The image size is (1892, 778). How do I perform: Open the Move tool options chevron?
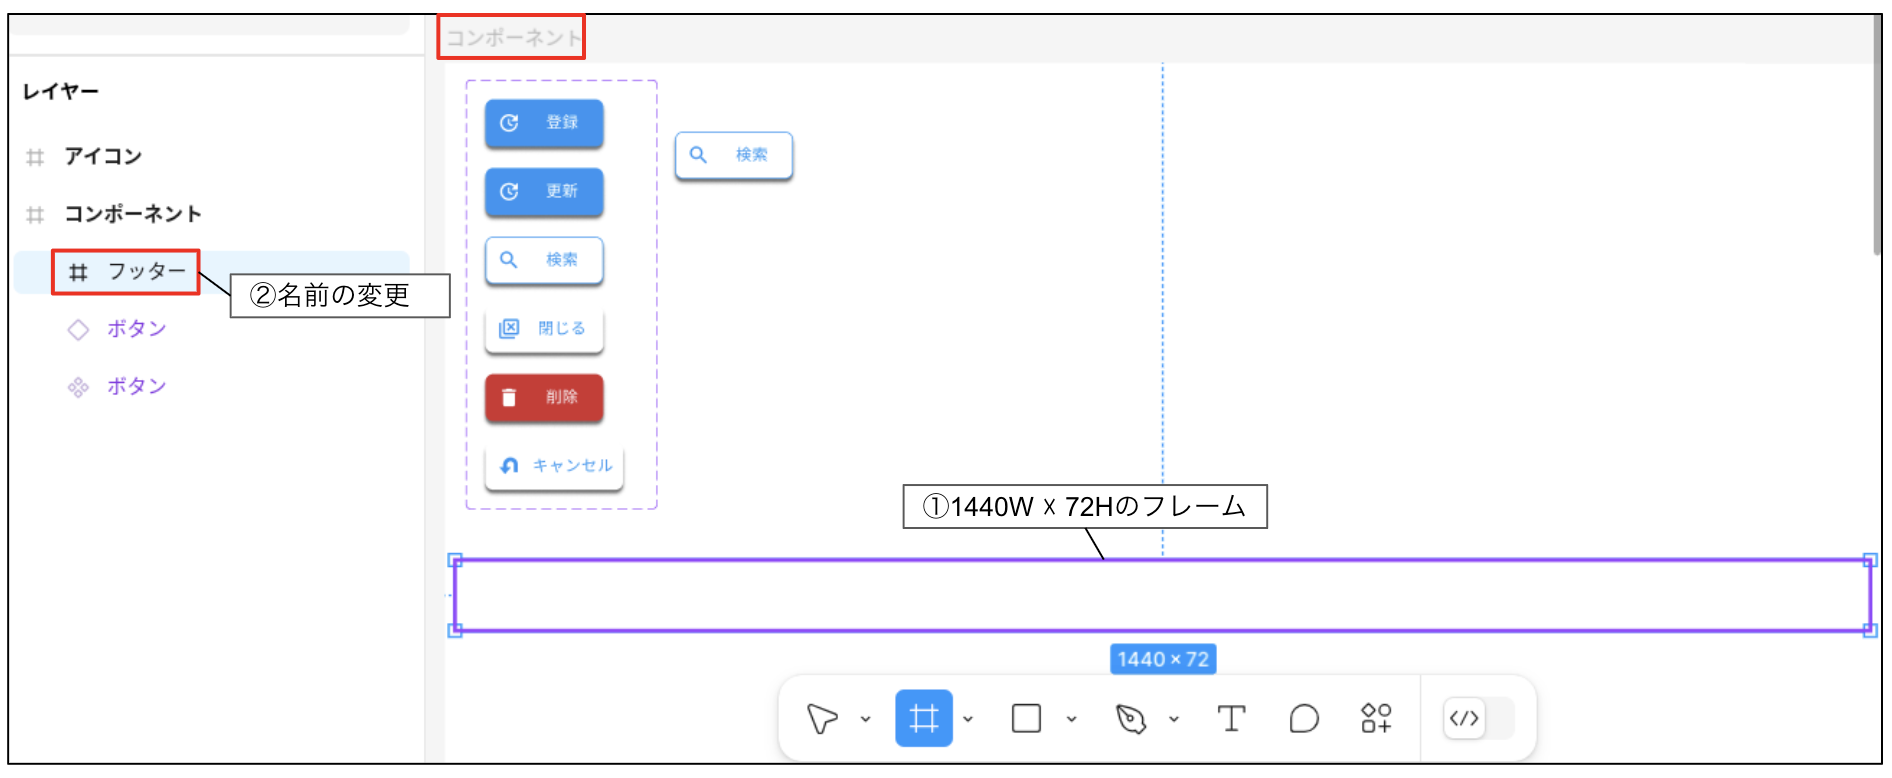coord(866,719)
